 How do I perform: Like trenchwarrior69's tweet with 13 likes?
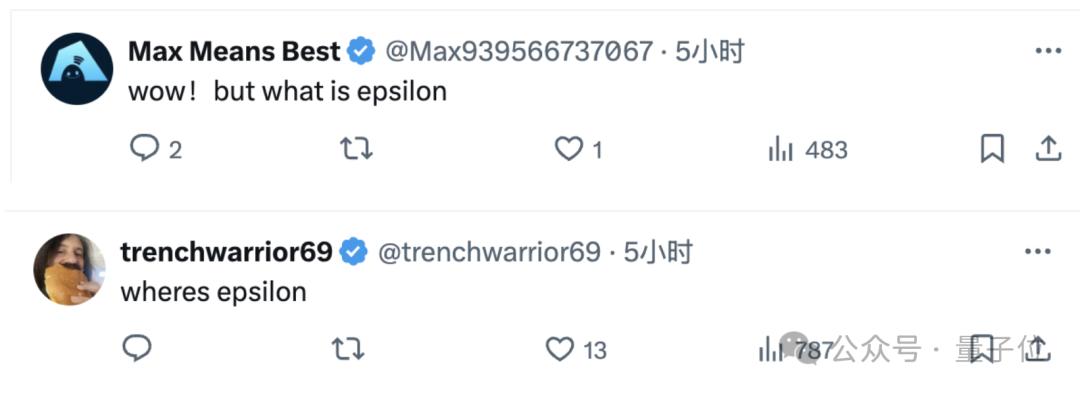[x=577, y=350]
